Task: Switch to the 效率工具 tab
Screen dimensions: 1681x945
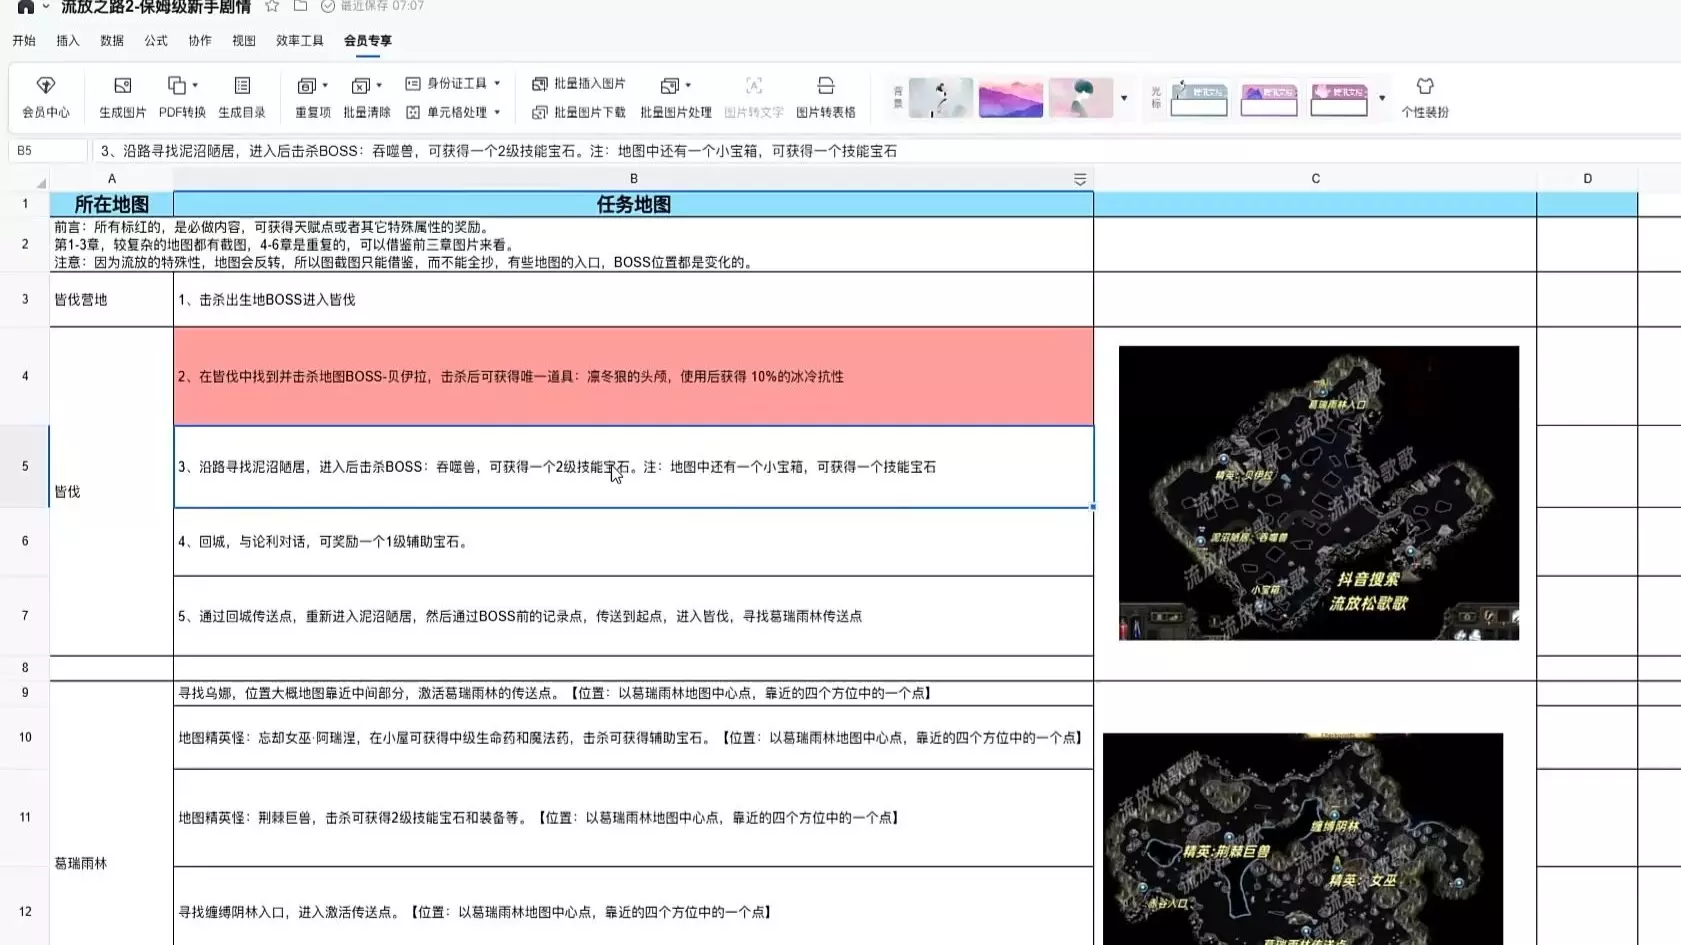Action: 300,41
